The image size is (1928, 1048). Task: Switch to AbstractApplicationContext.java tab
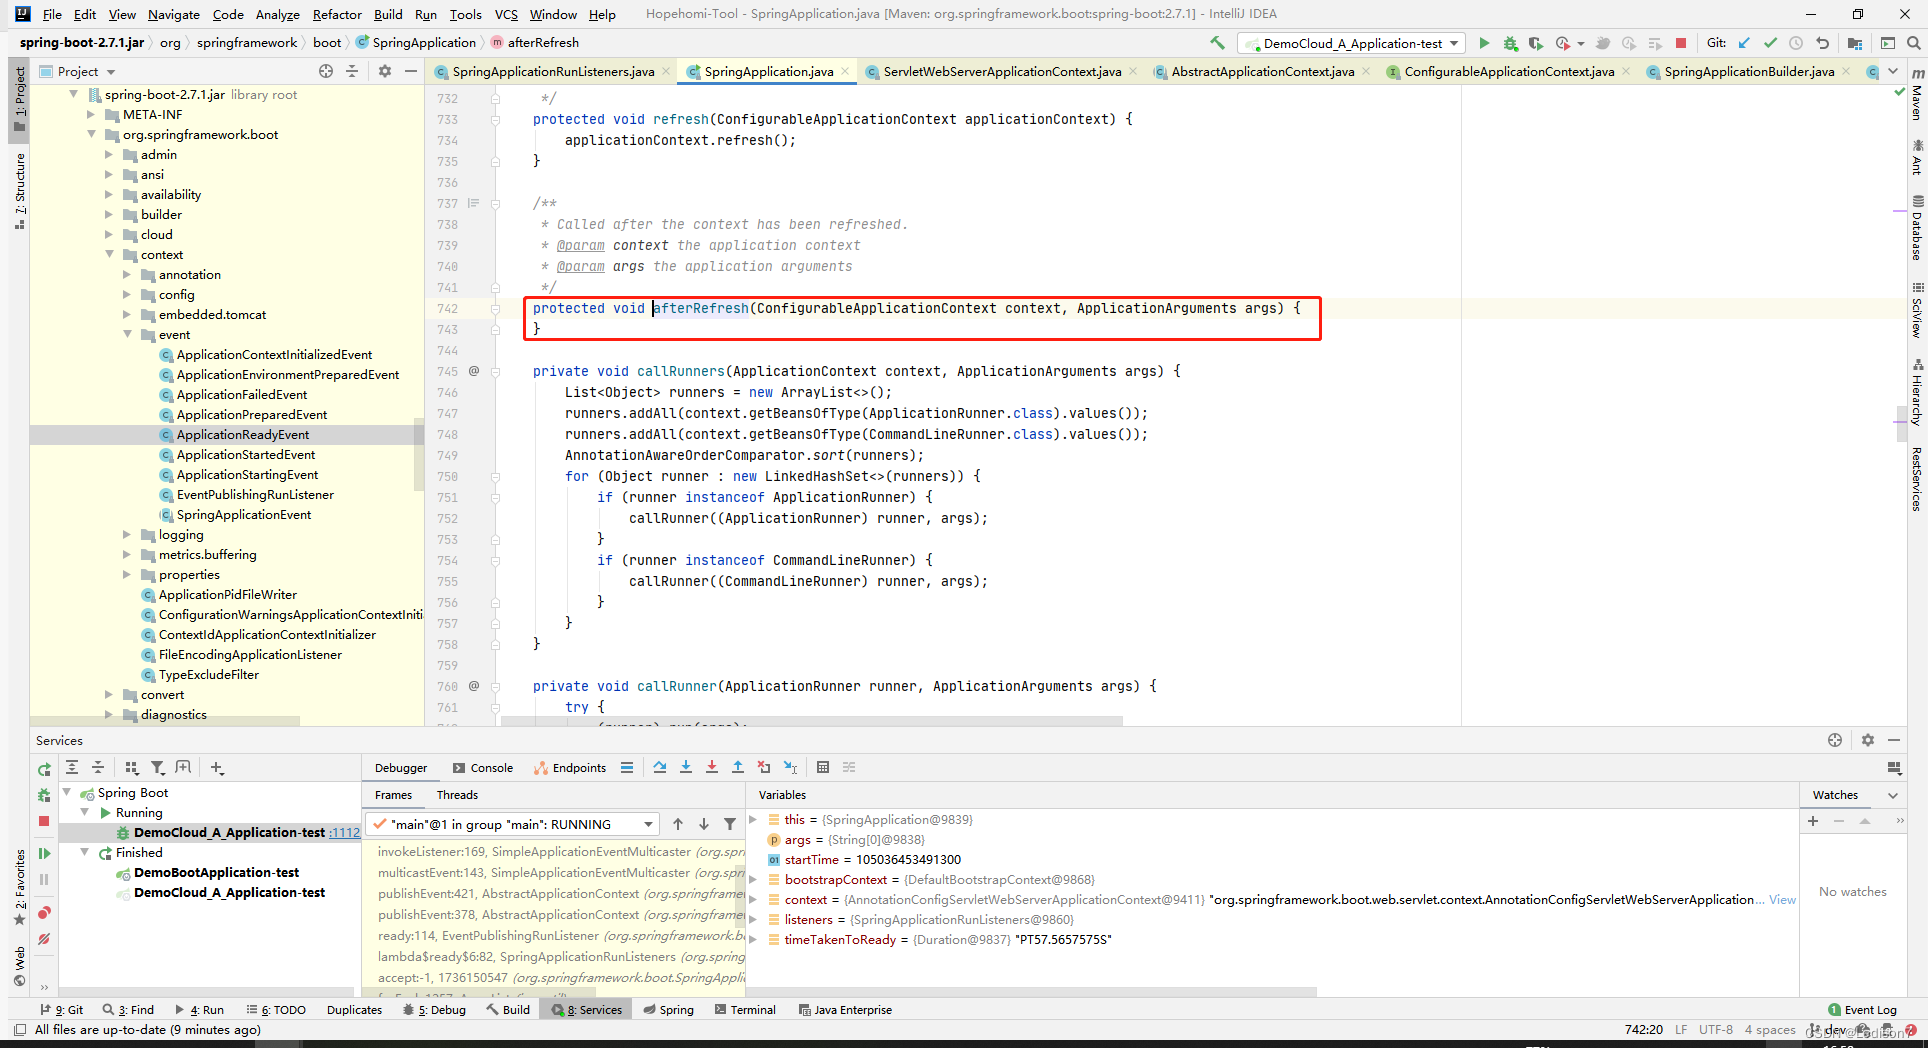[1262, 71]
